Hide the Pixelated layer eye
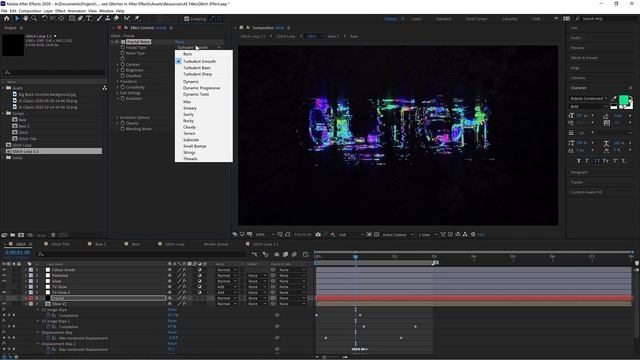The height and width of the screenshot is (360, 640). (4, 276)
